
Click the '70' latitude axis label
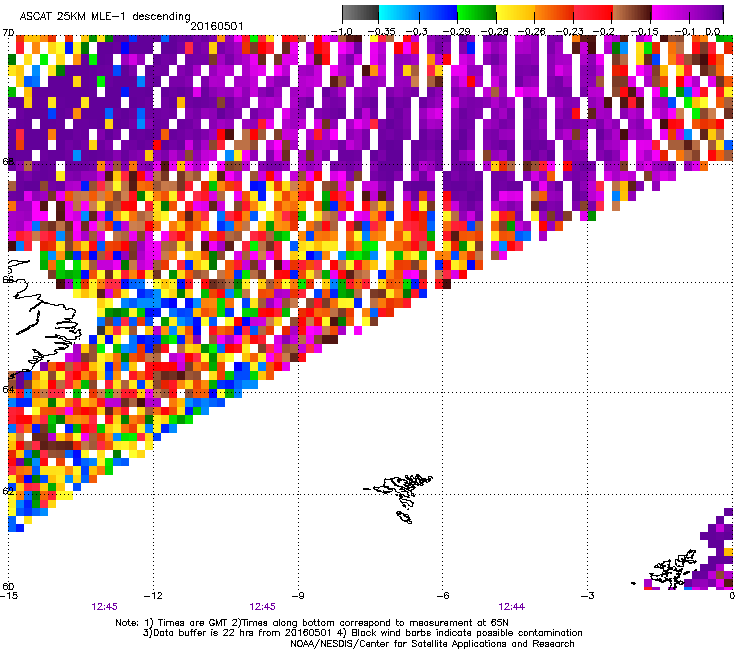(8, 33)
